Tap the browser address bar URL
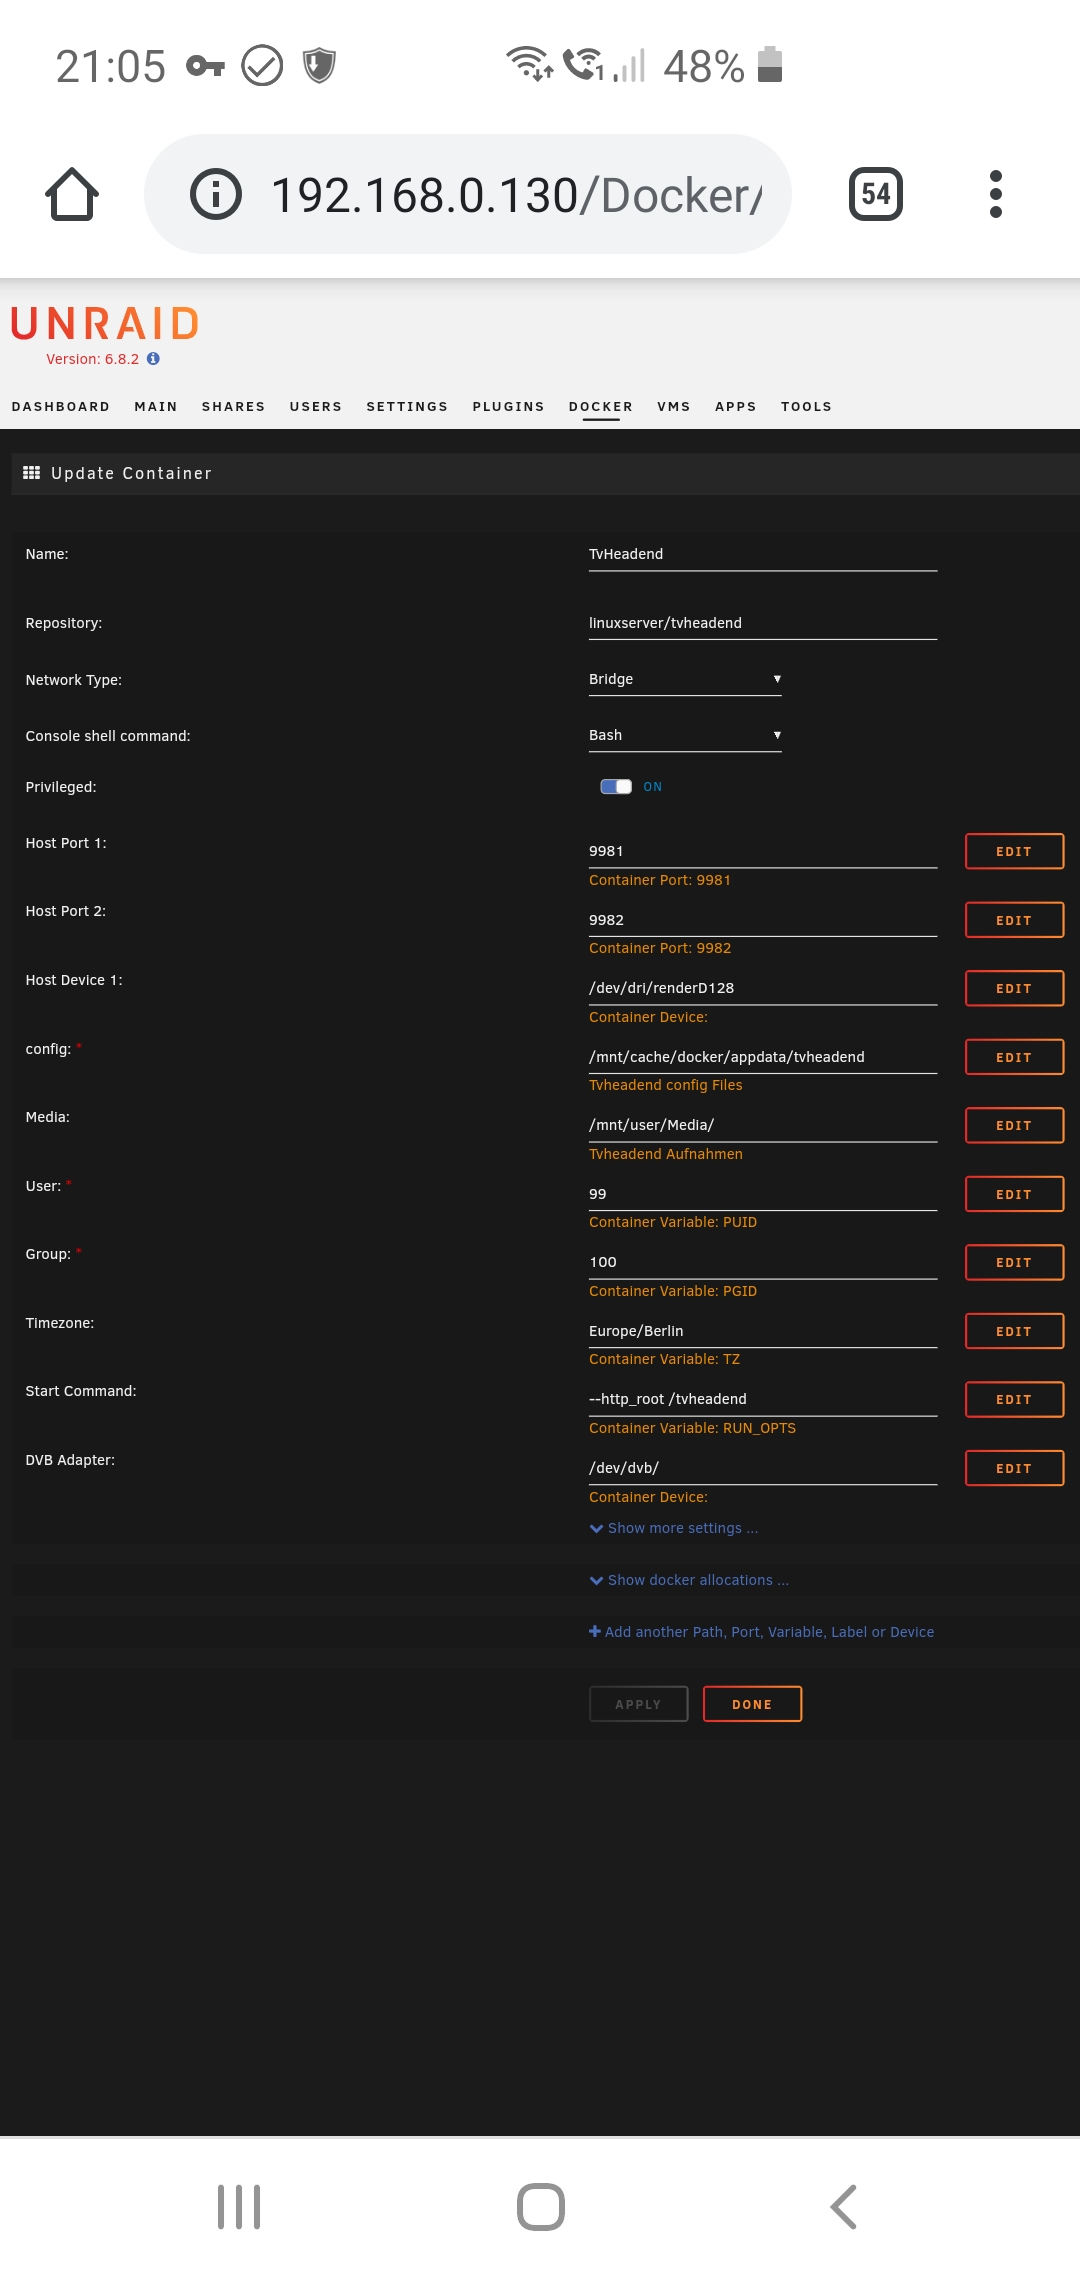Viewport: 1080px width, 2280px height. [517, 194]
